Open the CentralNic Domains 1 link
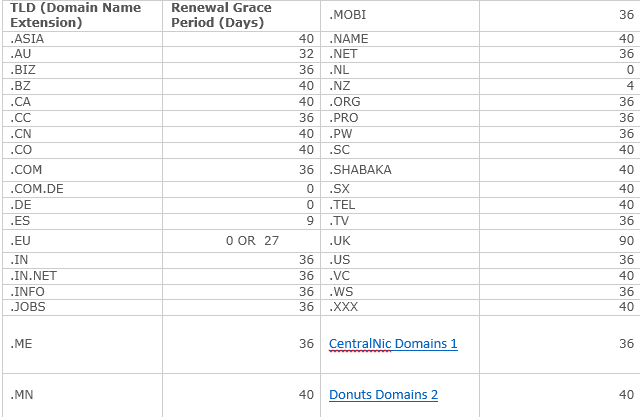This screenshot has width=640, height=417. click(x=393, y=344)
